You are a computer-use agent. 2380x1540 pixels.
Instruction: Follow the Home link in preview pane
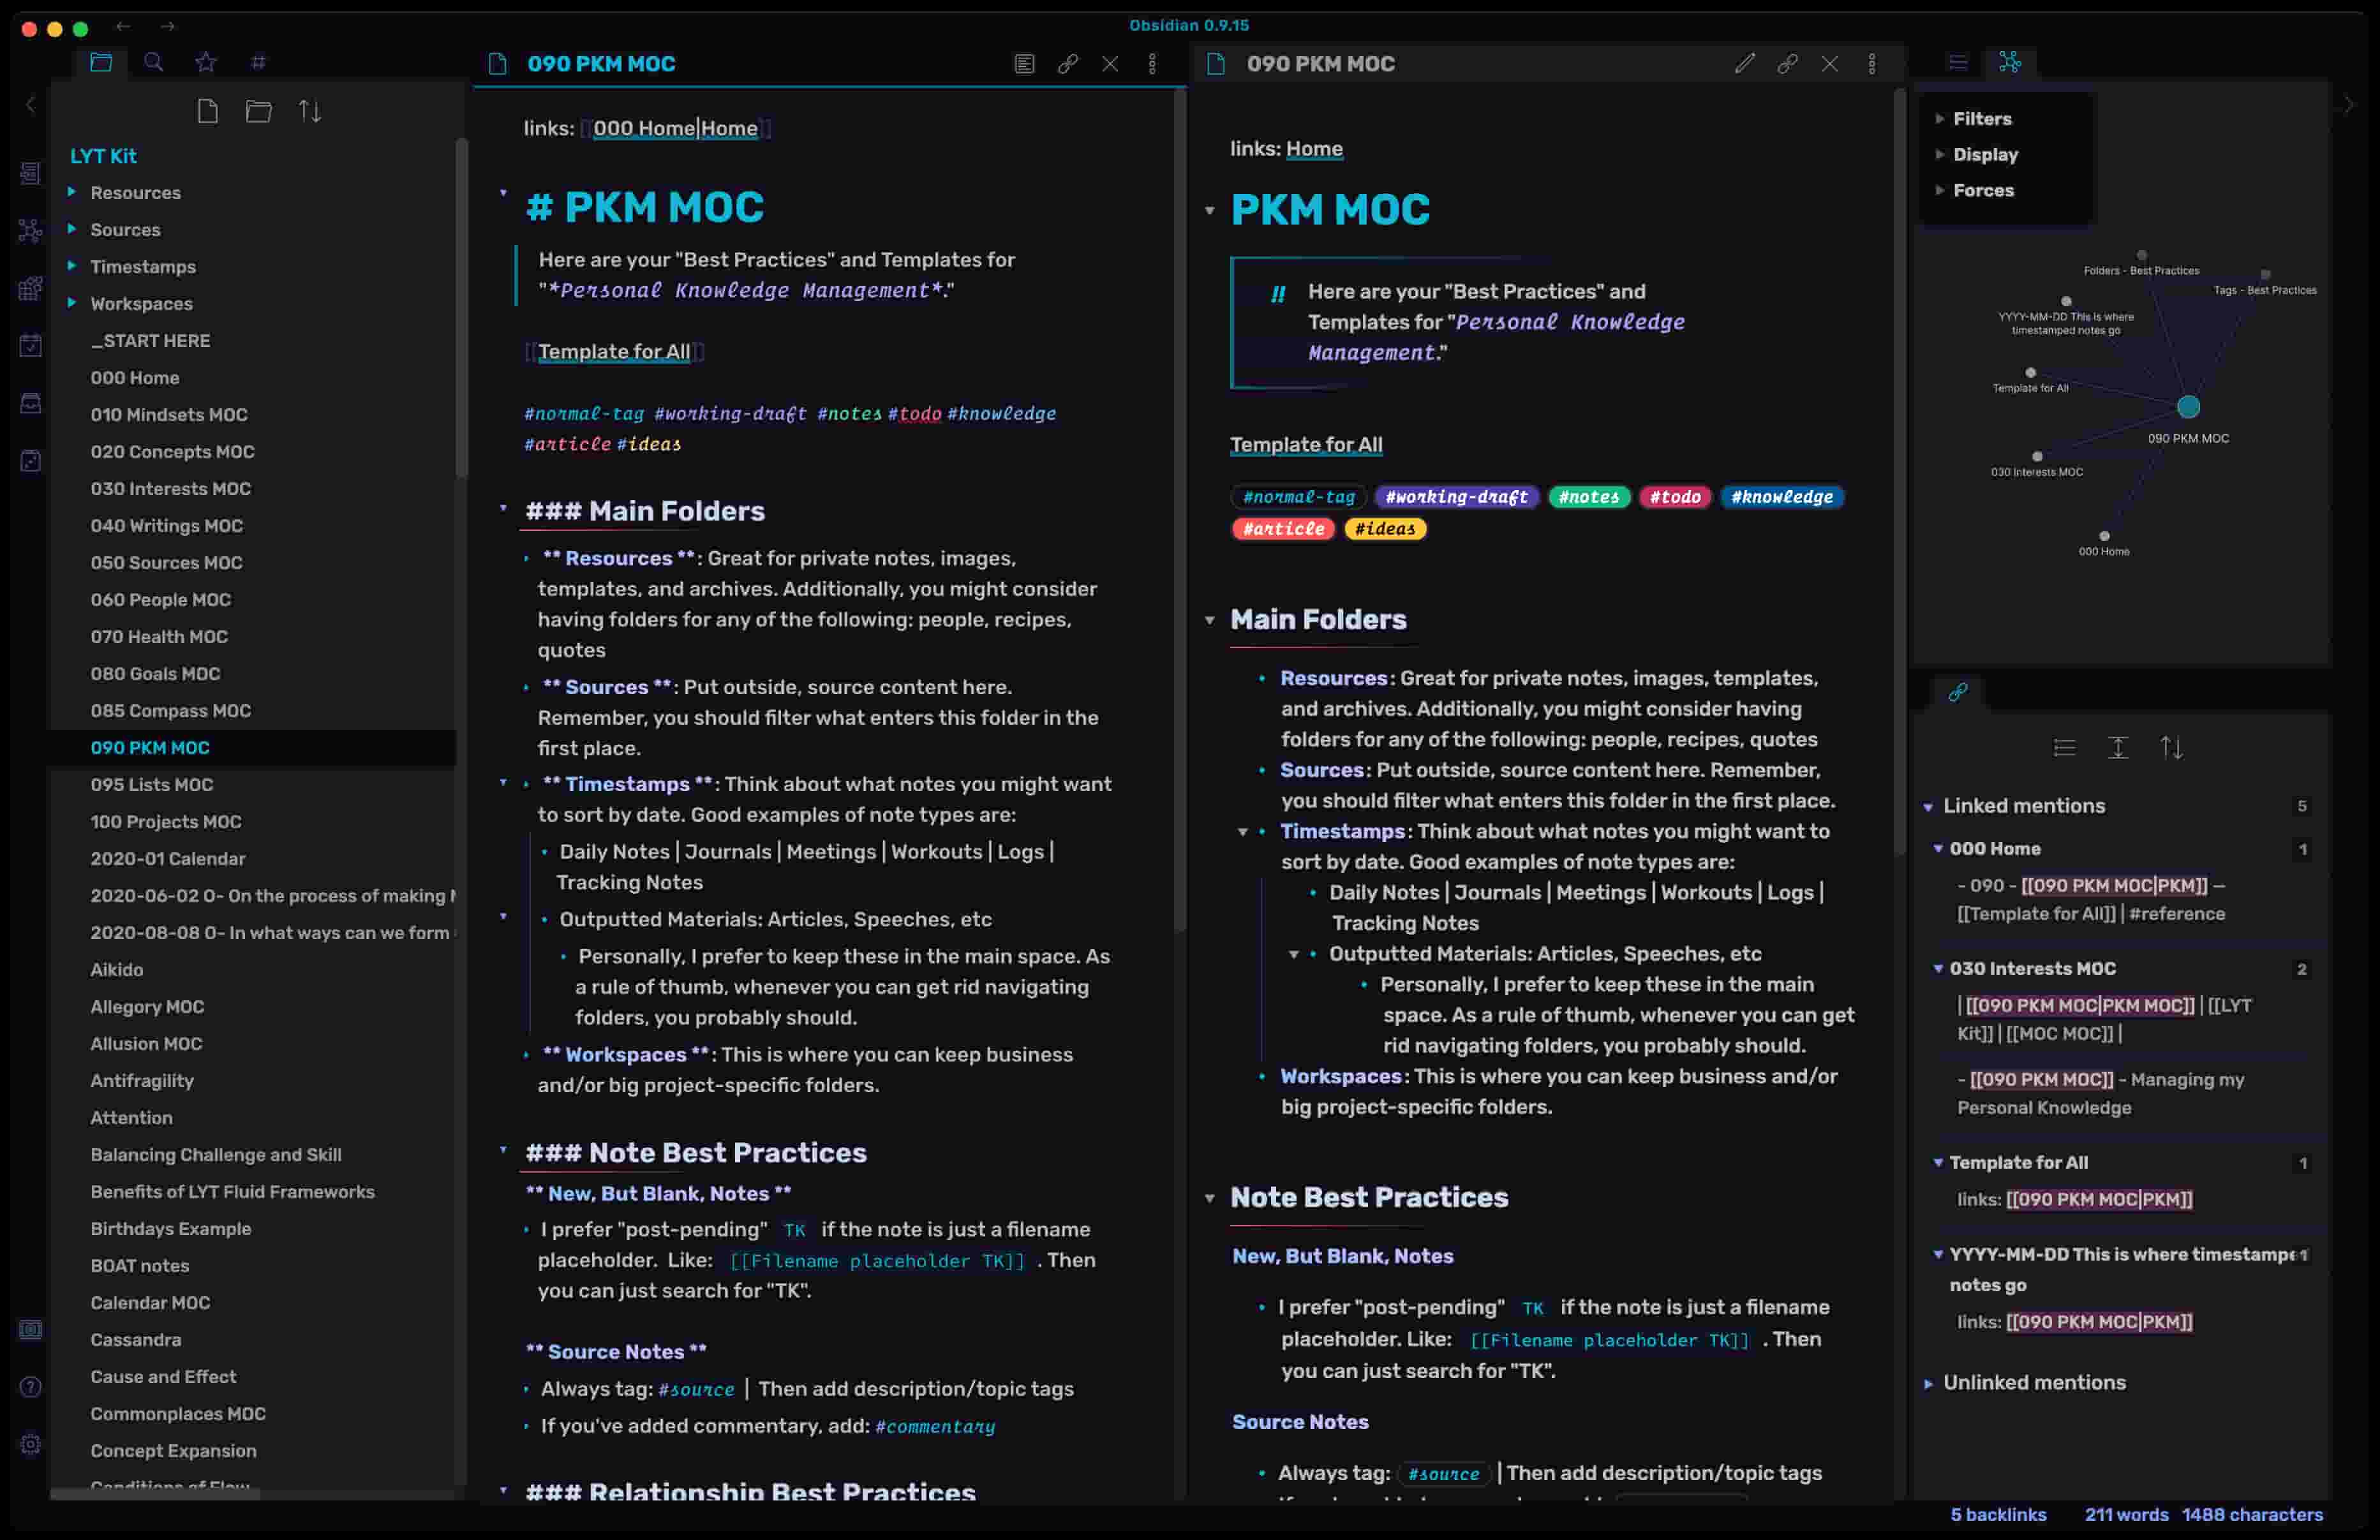tap(1314, 149)
